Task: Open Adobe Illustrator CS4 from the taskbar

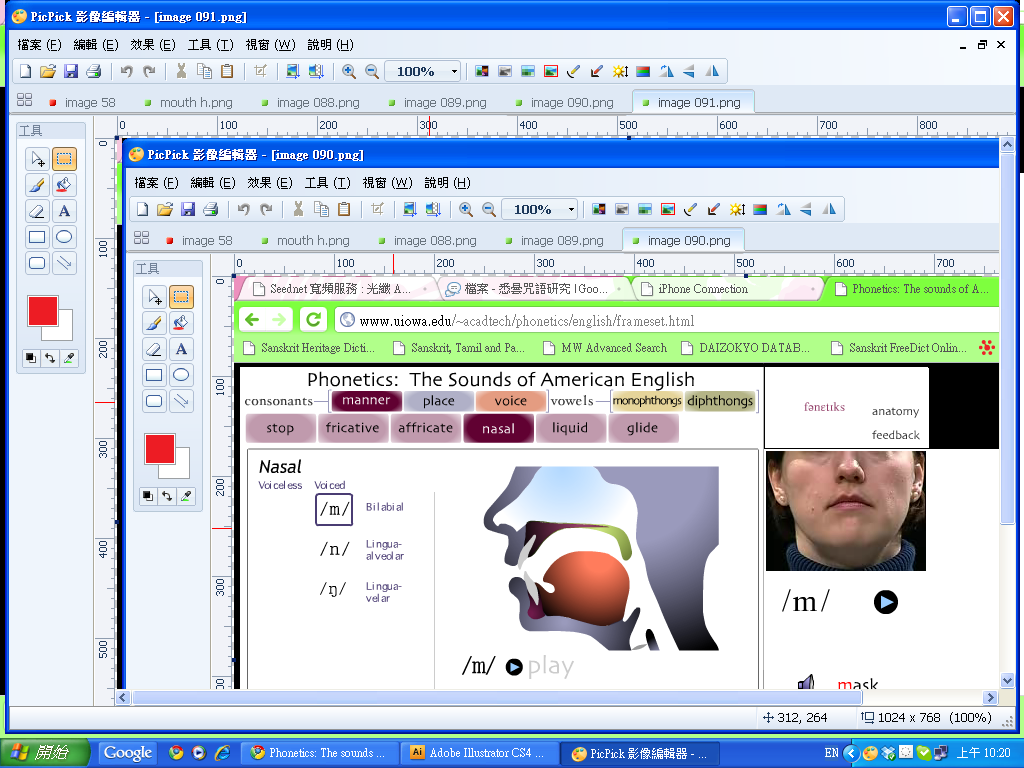Action: 478,753
